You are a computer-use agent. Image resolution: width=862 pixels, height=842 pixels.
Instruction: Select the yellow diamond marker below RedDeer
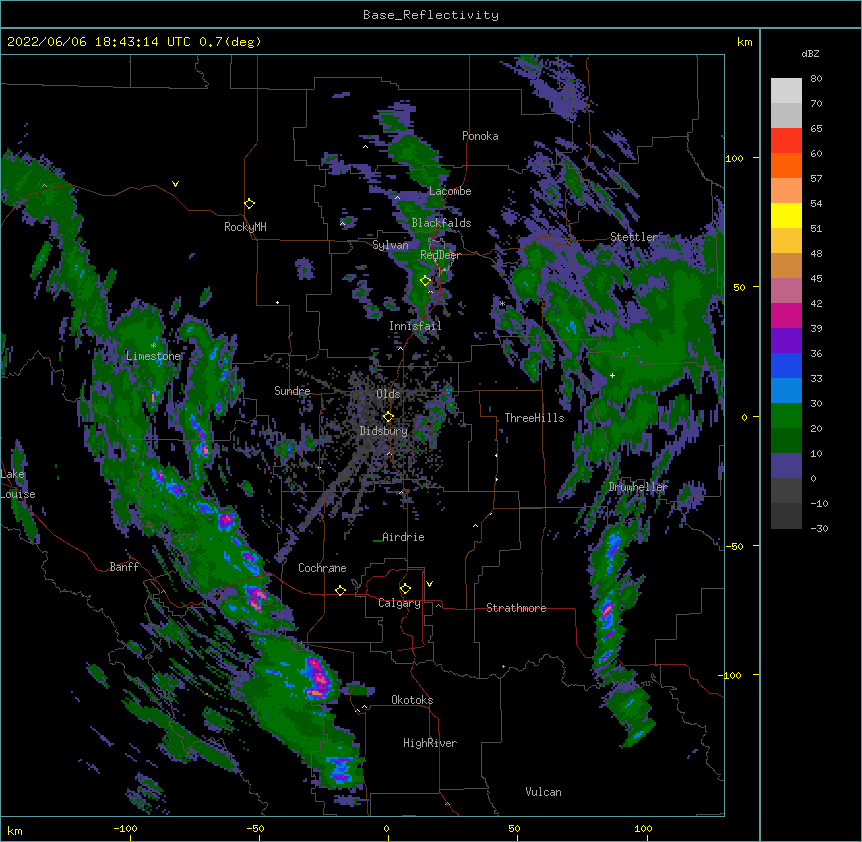point(425,281)
